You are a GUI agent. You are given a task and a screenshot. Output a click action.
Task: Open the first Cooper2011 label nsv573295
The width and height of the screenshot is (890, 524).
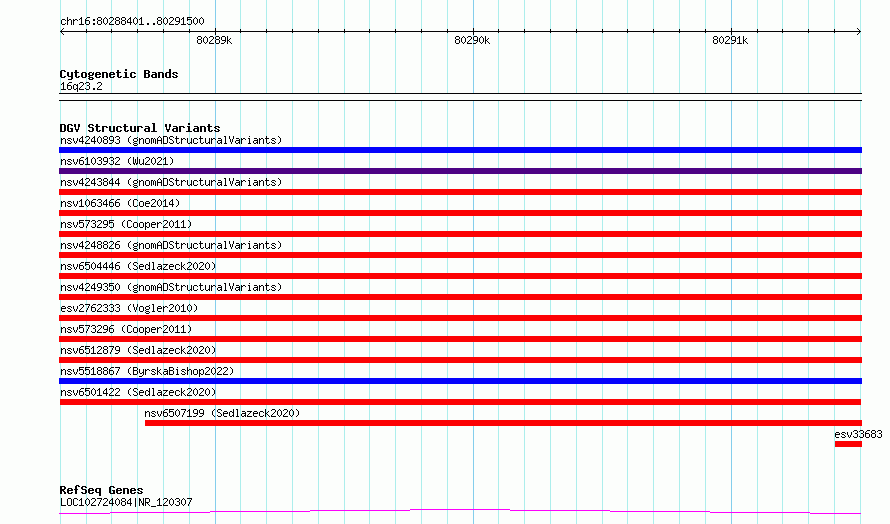pos(126,224)
